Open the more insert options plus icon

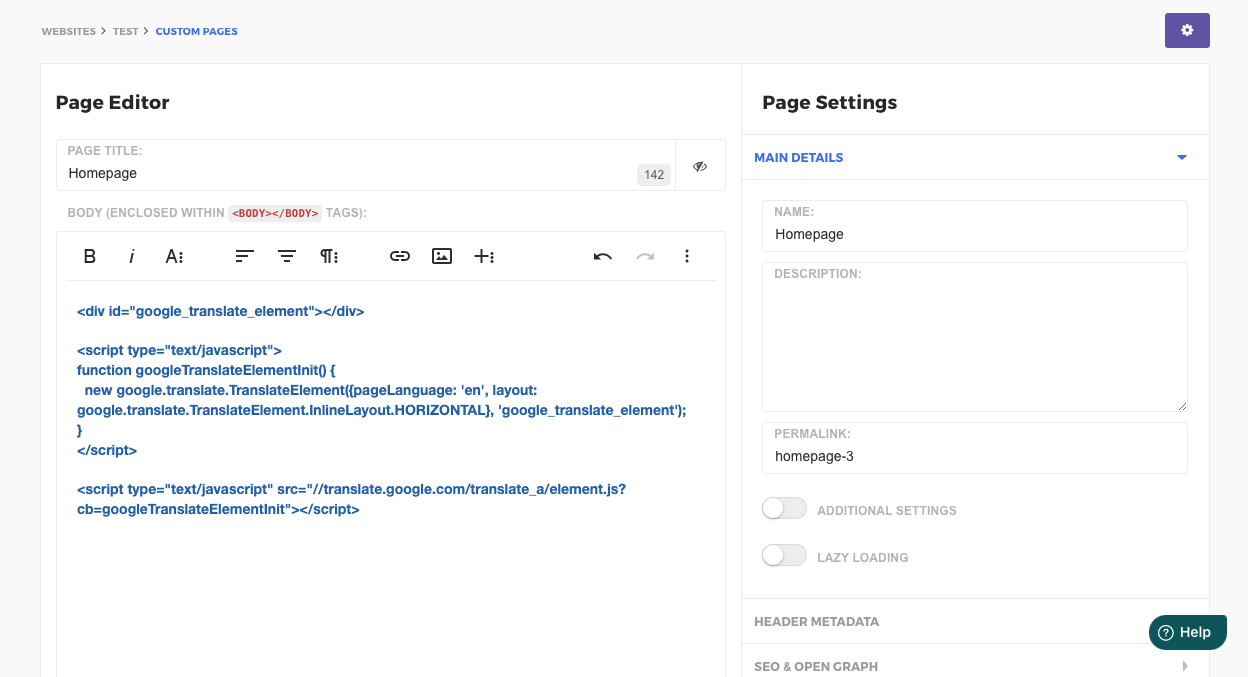point(484,256)
